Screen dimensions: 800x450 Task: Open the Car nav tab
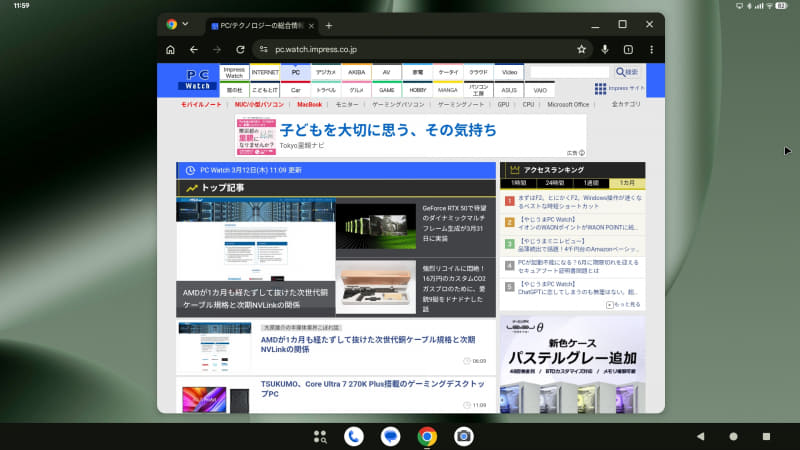tap(295, 90)
